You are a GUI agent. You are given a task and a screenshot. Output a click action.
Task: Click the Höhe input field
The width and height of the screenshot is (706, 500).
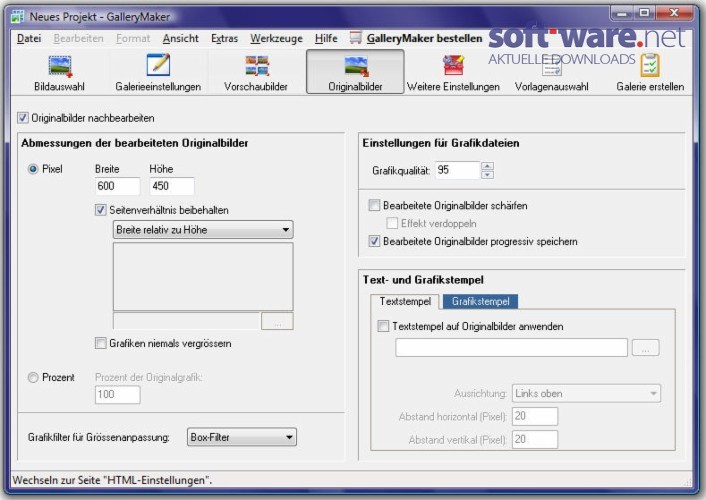coord(172,186)
